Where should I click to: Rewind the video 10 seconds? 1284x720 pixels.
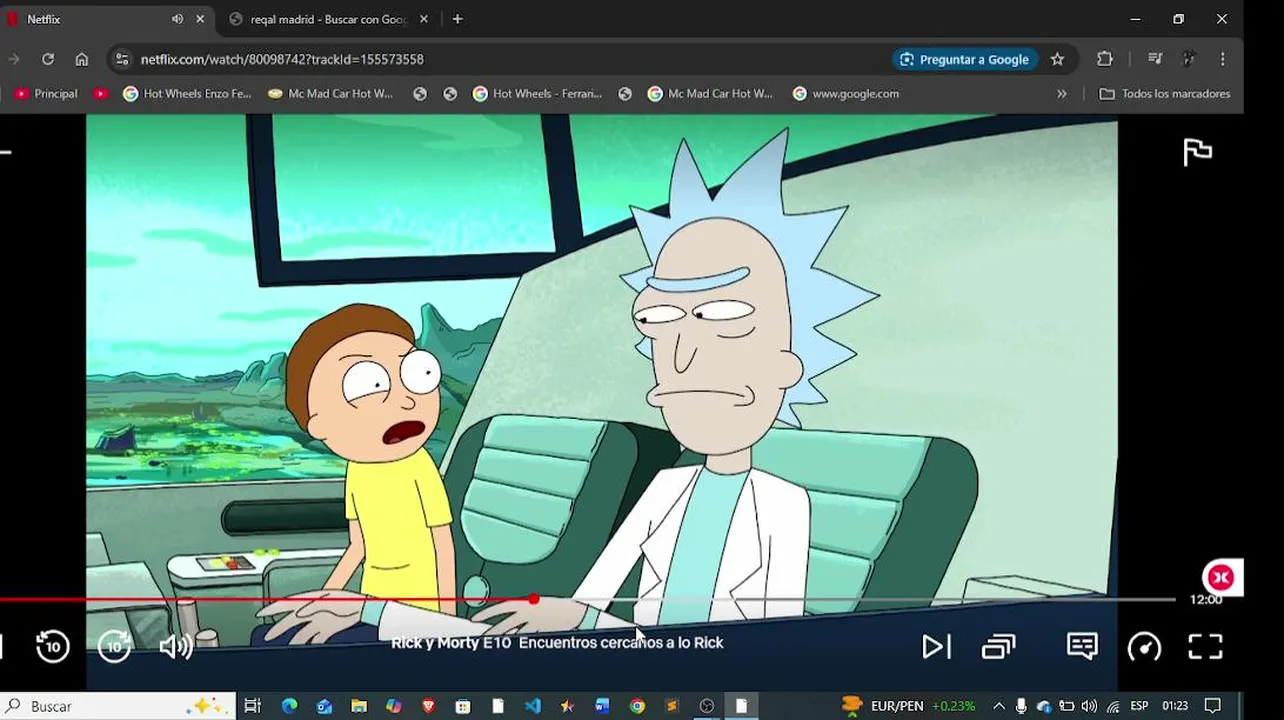(53, 647)
